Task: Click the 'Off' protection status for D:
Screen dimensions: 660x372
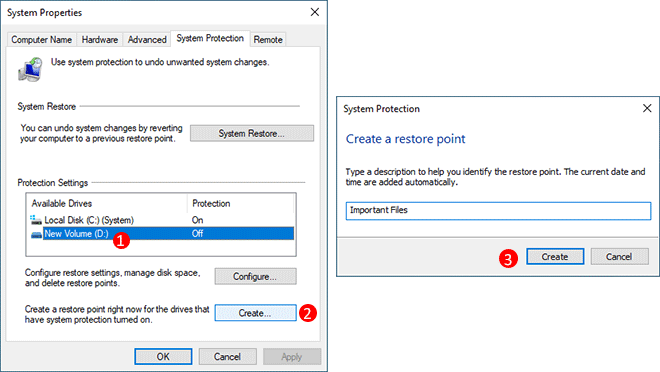Action: click(197, 234)
